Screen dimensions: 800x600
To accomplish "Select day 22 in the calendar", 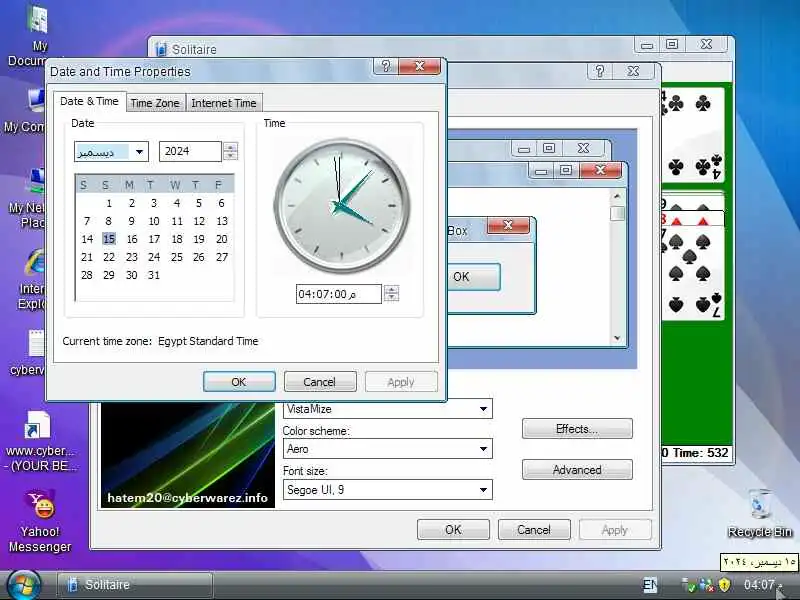I will pos(109,257).
